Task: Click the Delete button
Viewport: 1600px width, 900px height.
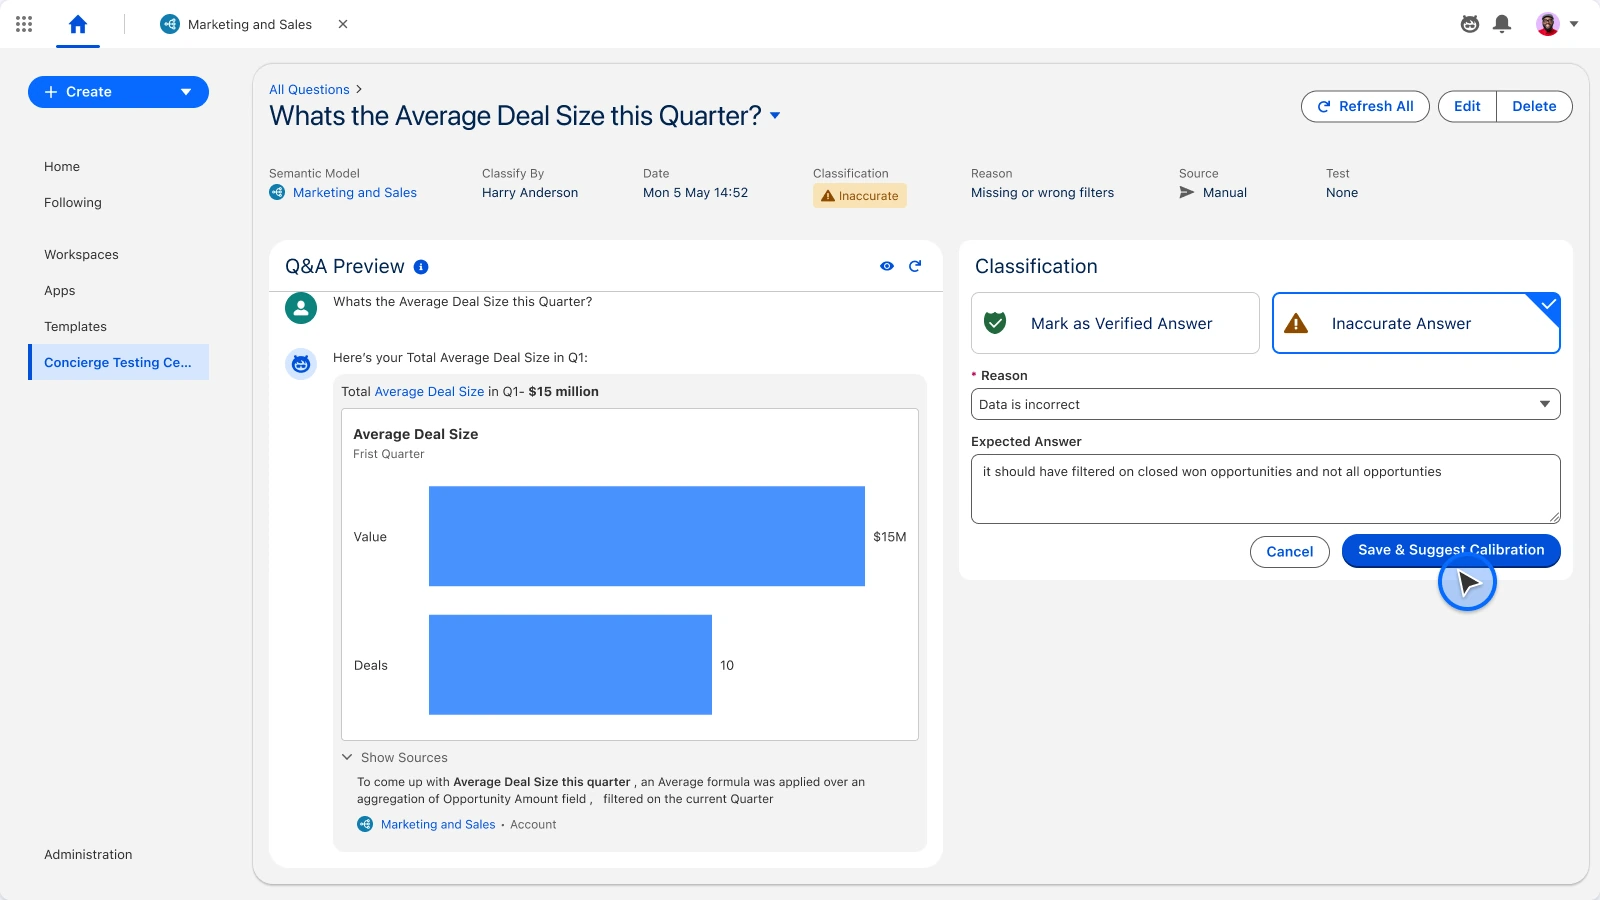Action: (x=1534, y=106)
